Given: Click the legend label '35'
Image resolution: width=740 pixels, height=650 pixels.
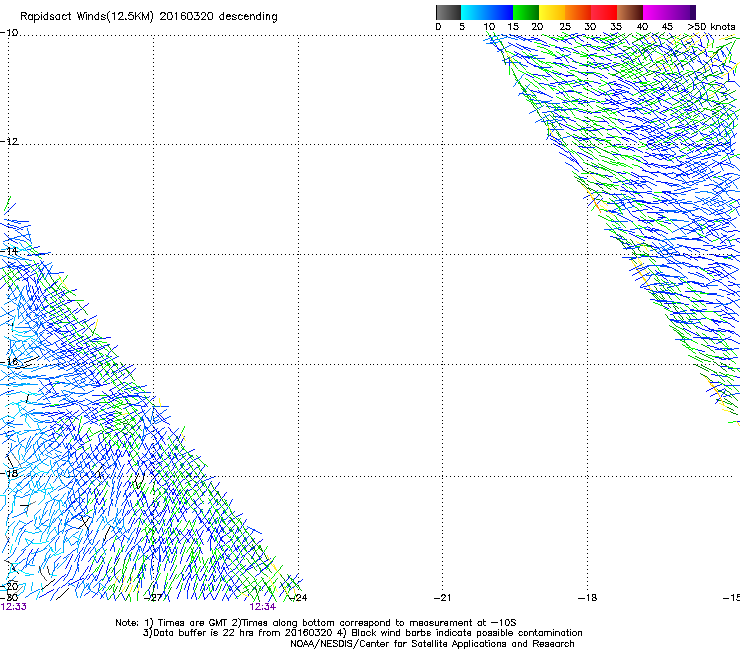Looking at the screenshot, I should [x=616, y=27].
